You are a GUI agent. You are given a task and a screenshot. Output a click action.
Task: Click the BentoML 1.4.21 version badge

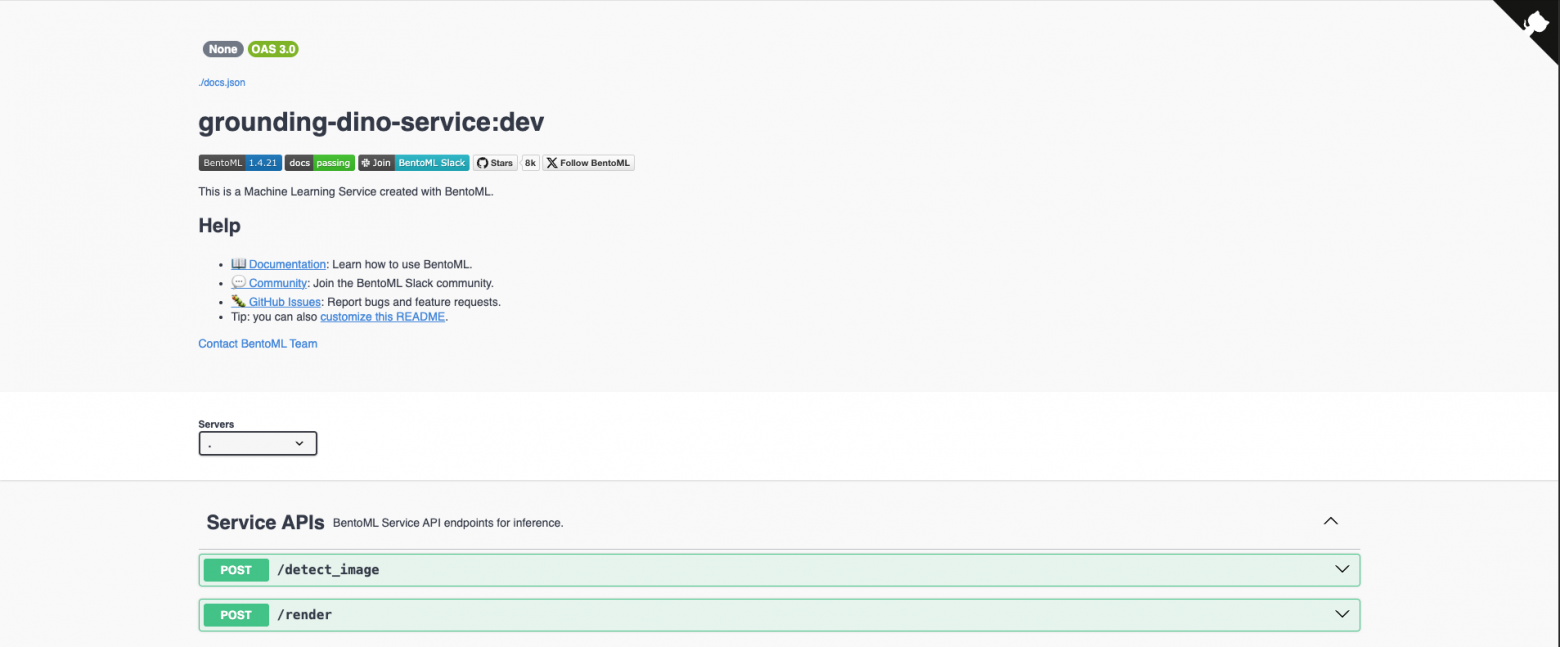[239, 162]
